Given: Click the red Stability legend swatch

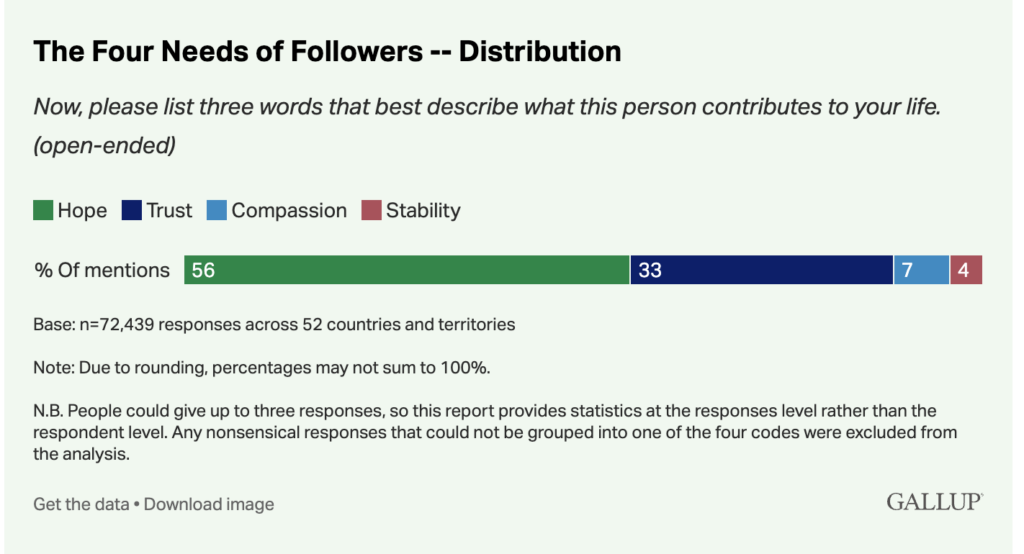Looking at the screenshot, I should coord(372,211).
